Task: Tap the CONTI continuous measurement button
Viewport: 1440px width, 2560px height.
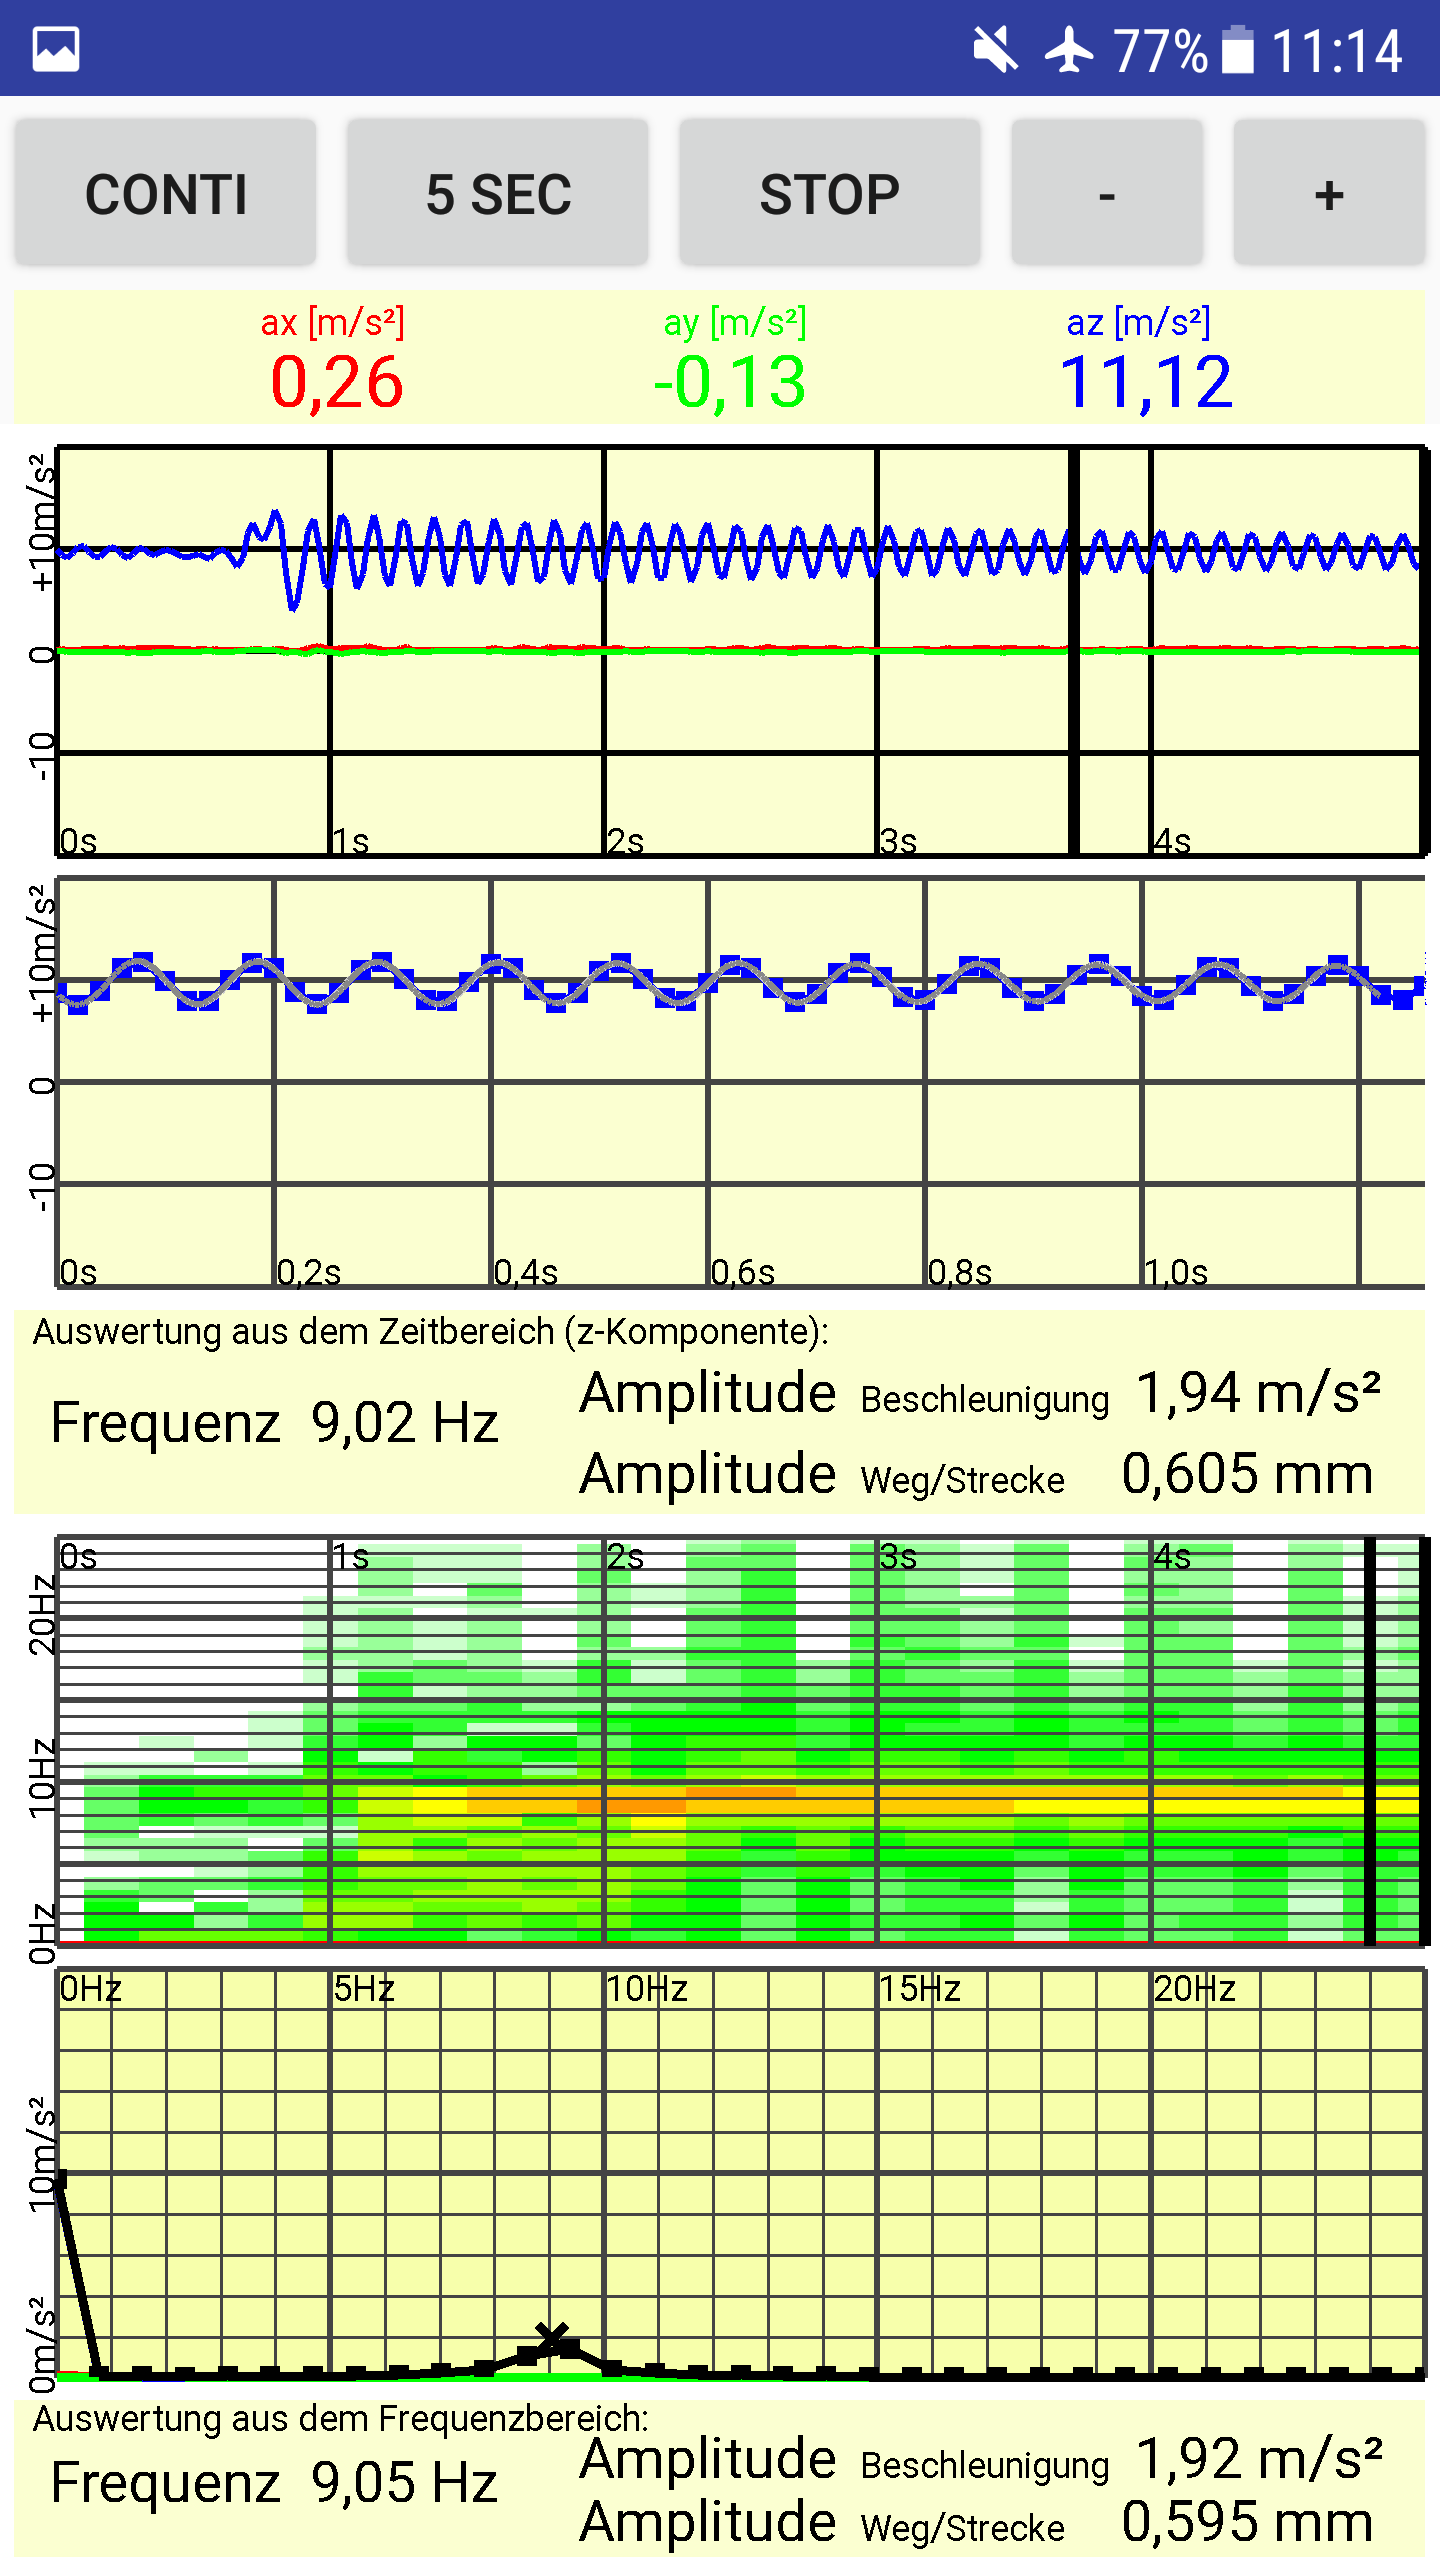Action: [165, 193]
